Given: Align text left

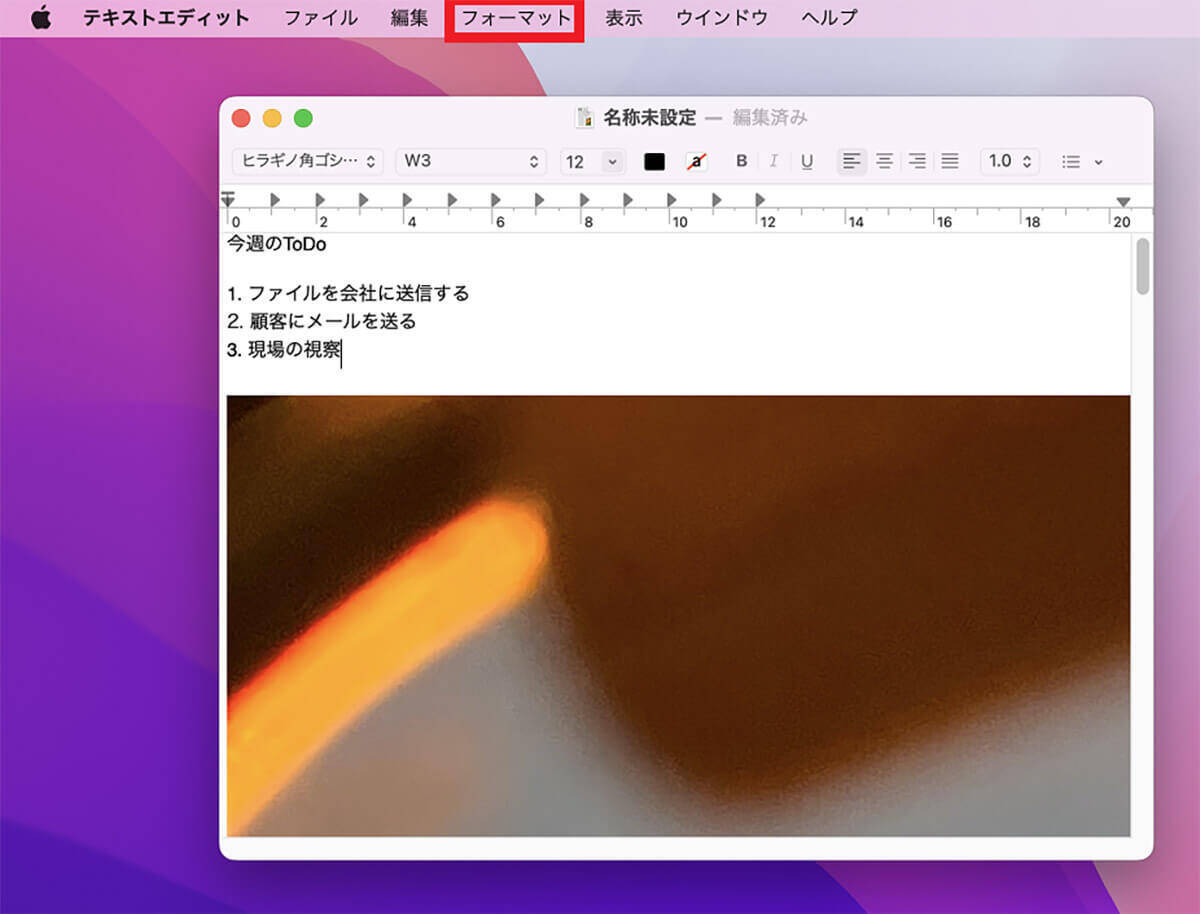Looking at the screenshot, I should click(852, 161).
